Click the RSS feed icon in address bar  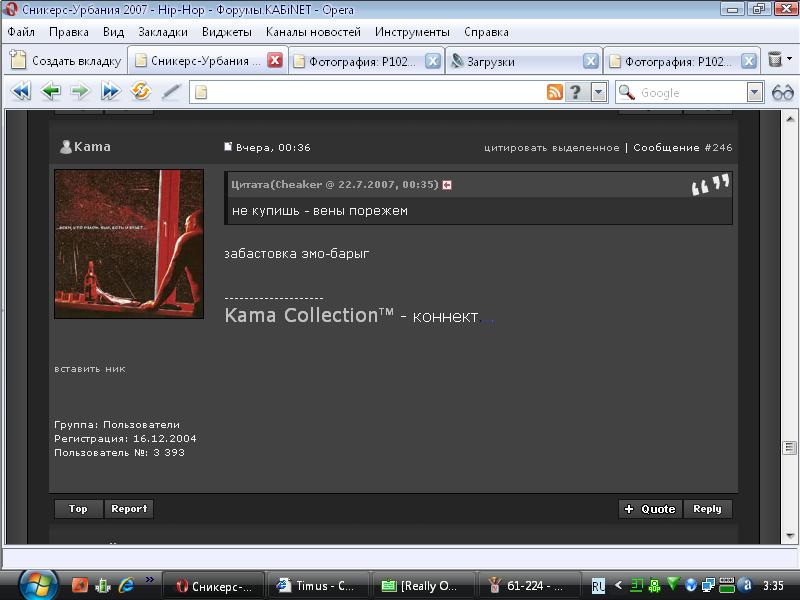pyautogui.click(x=554, y=92)
